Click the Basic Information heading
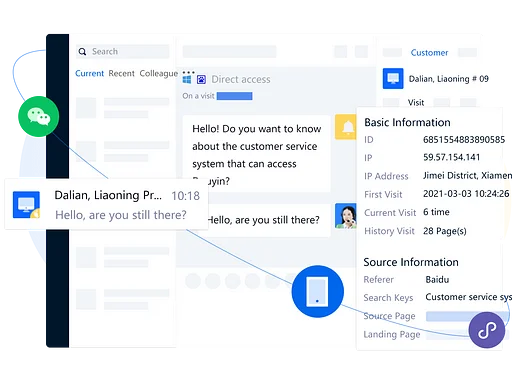 (407, 122)
